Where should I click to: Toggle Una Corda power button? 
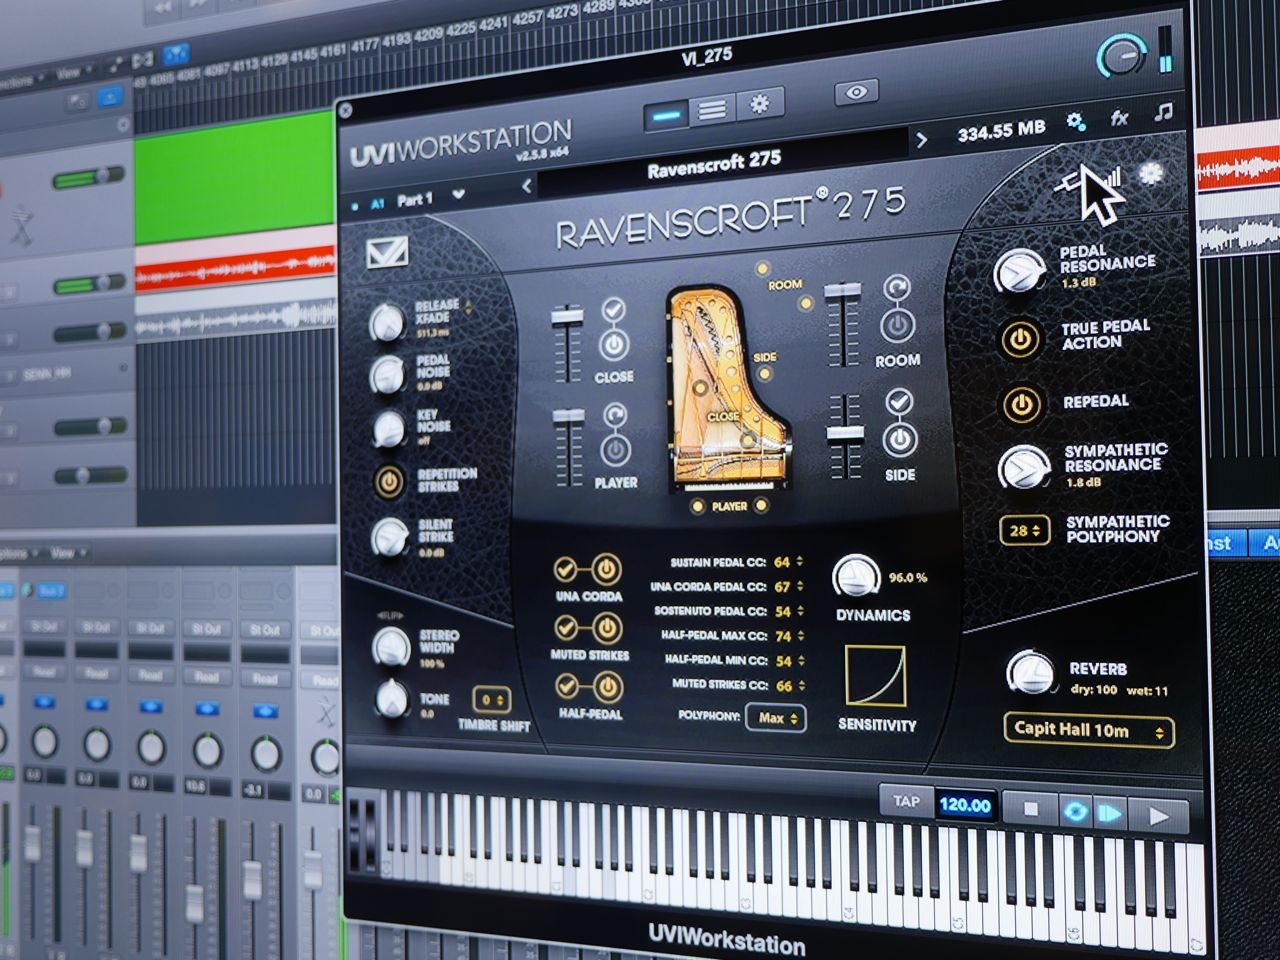(606, 569)
